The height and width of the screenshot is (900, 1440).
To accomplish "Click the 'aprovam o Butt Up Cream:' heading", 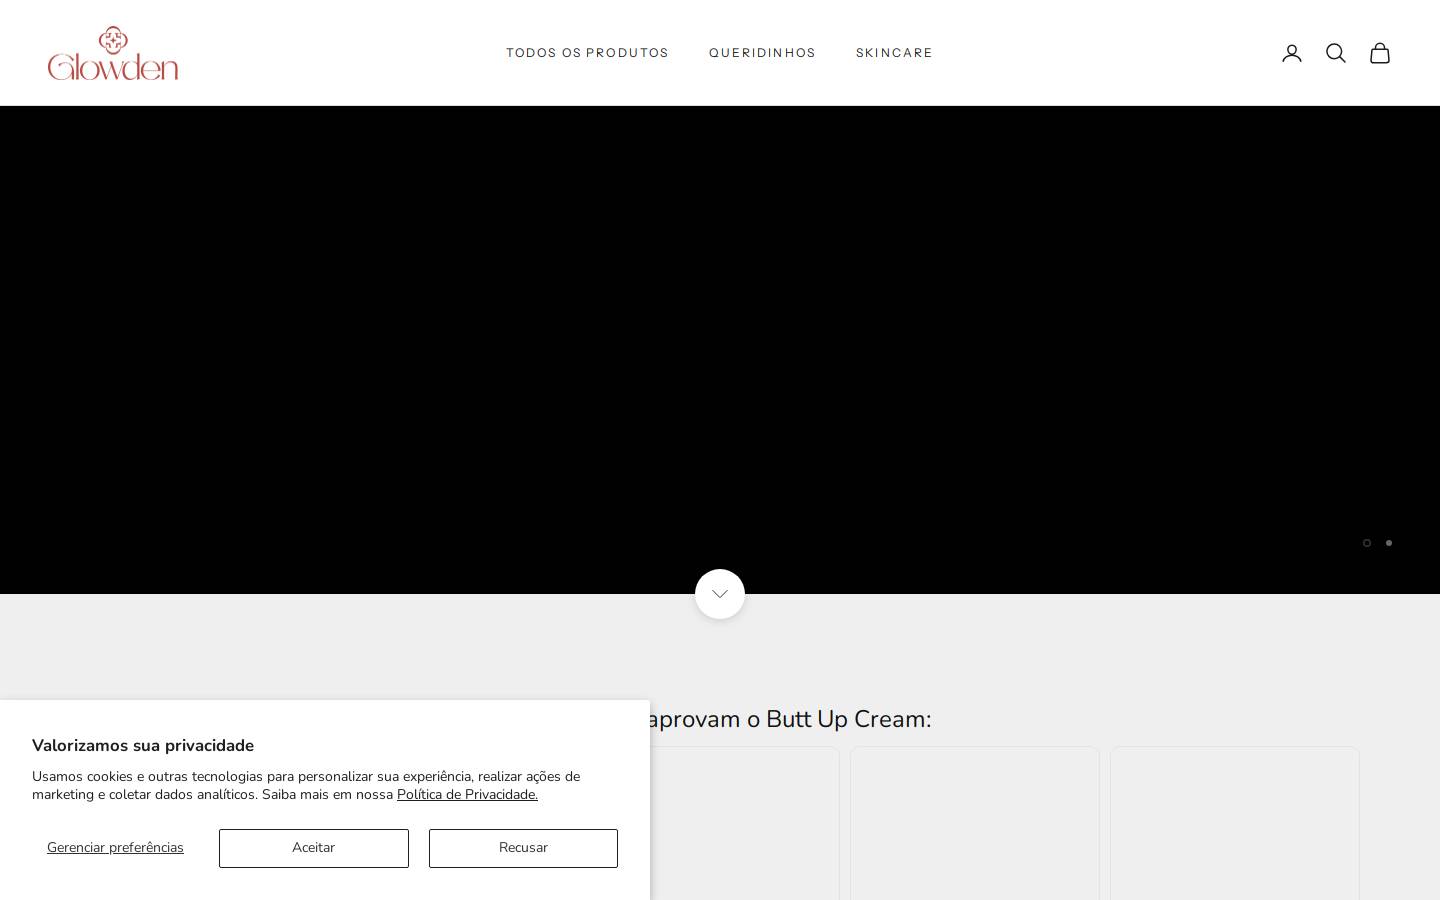I will [x=790, y=719].
